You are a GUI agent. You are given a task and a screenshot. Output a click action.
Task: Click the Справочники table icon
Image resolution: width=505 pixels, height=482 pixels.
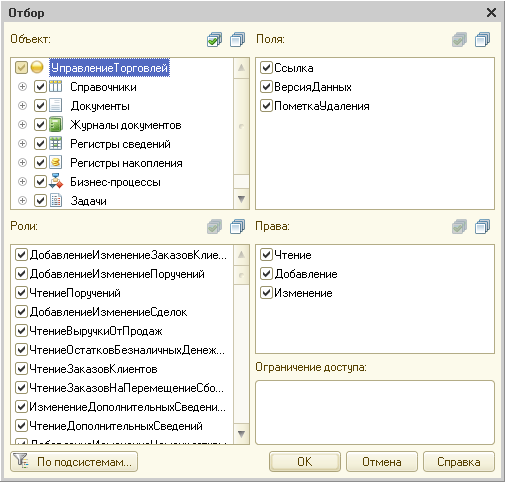tap(56, 87)
